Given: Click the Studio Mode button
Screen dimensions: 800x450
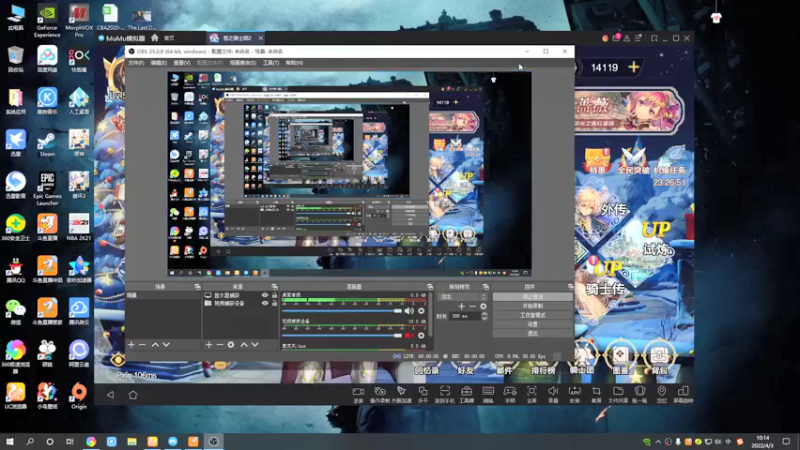Looking at the screenshot, I should [x=532, y=315].
